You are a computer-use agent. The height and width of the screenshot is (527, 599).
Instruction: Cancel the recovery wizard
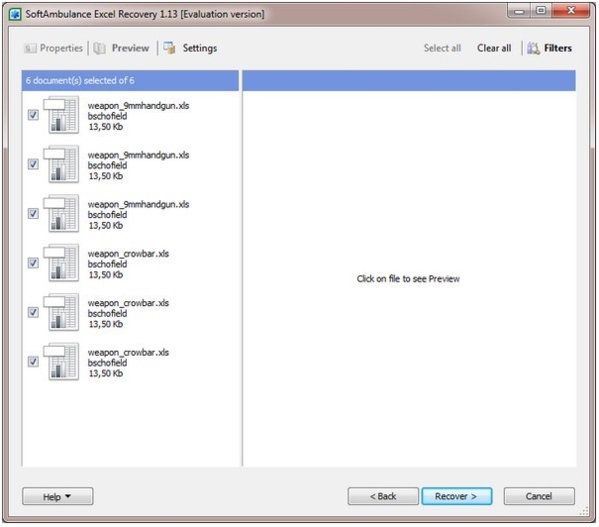pyautogui.click(x=539, y=496)
